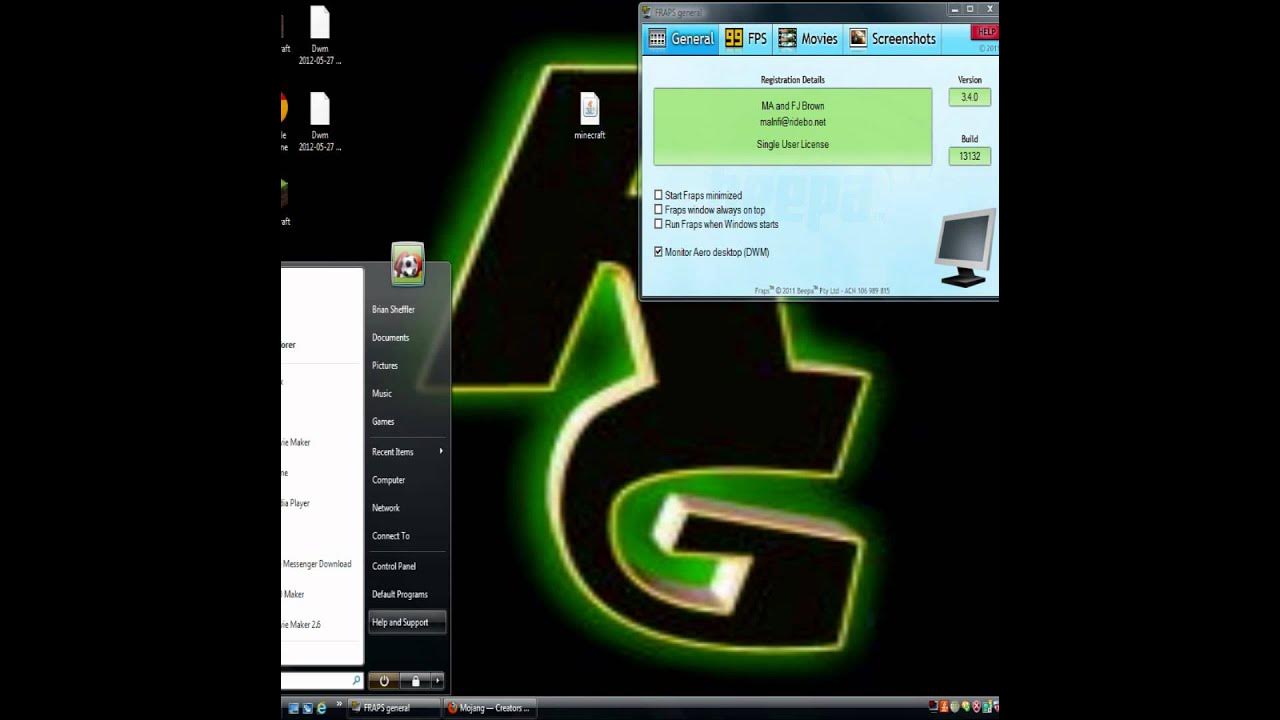Open Pictures from Start menu
This screenshot has height=720, width=1280.
point(385,366)
